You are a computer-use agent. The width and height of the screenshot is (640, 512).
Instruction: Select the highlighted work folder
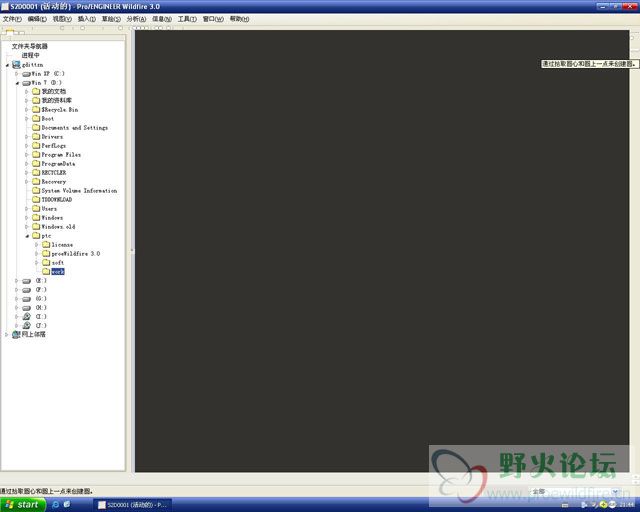click(58, 272)
